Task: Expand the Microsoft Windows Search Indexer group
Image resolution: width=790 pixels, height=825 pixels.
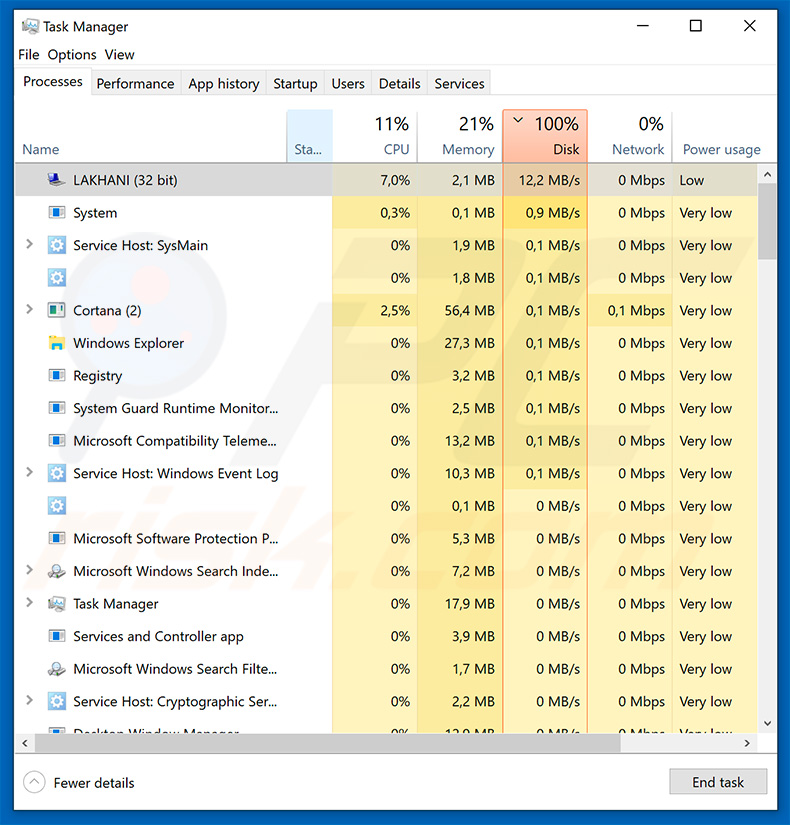Action: pos(29,570)
